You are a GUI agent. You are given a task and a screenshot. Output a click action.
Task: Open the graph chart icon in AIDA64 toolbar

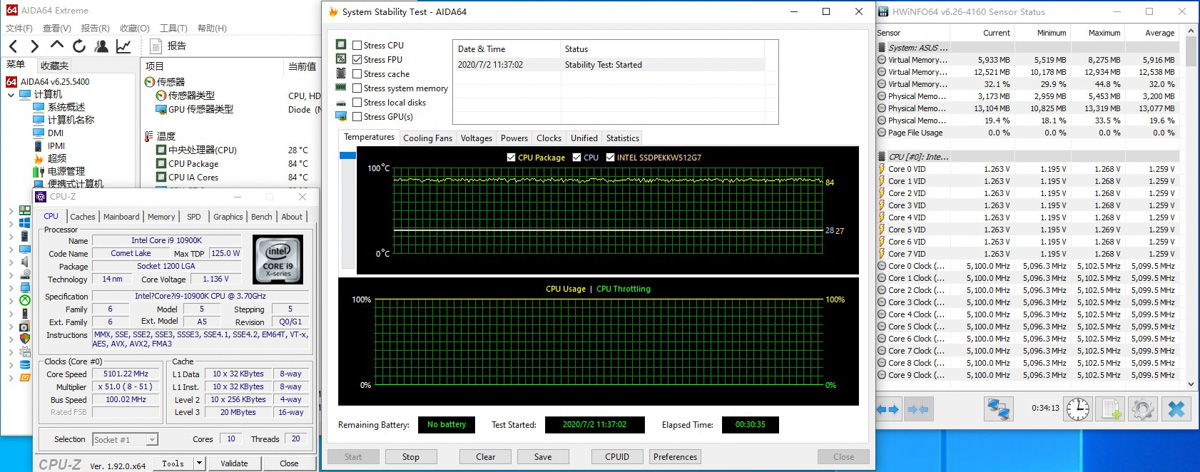pyautogui.click(x=124, y=46)
